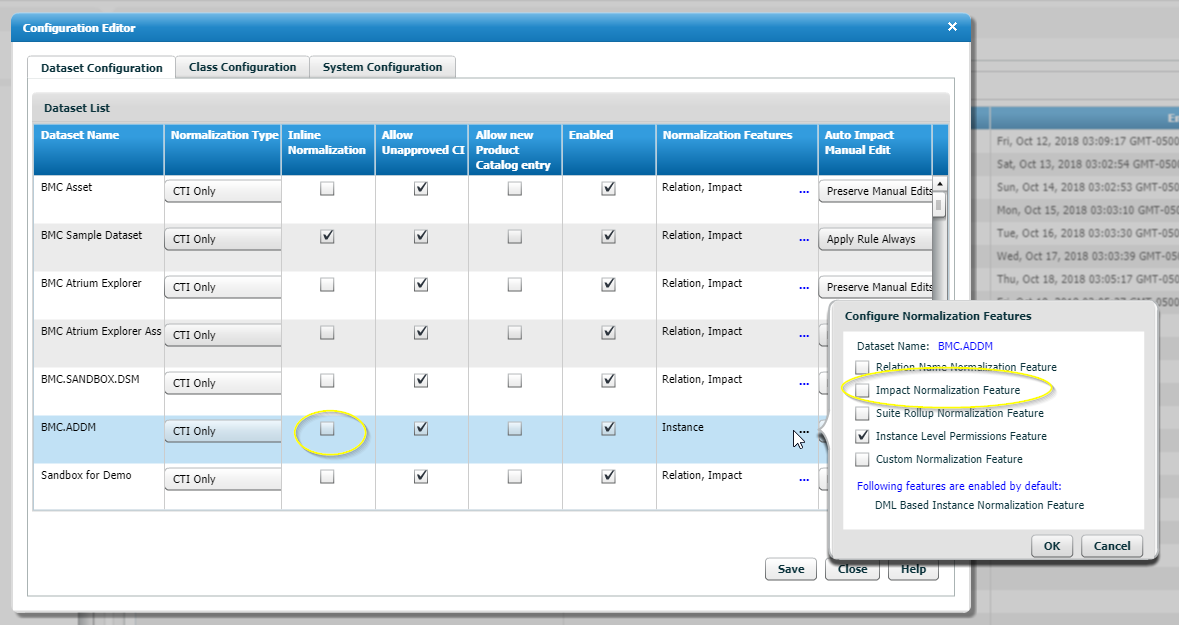The image size is (1179, 625).
Task: Uncheck Enabled for BMC Asset
Action: click(x=608, y=189)
